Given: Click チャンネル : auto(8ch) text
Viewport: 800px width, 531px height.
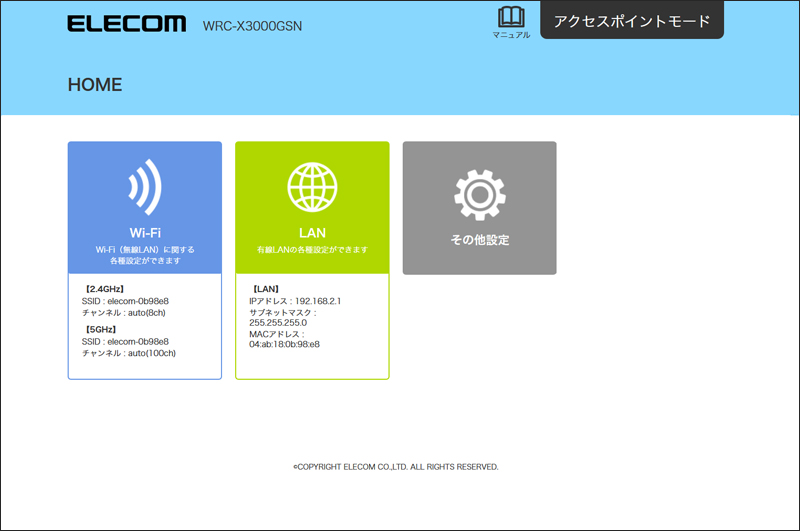Looking at the screenshot, I should (x=124, y=313).
